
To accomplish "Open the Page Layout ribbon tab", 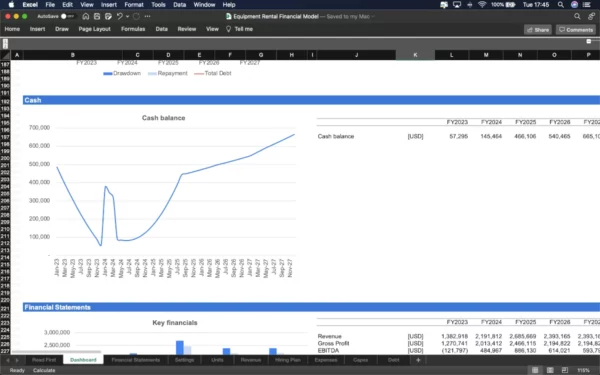I will 95,29.
